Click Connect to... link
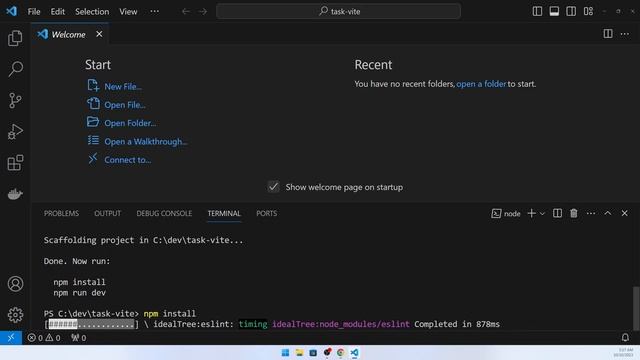Screen dimensions: 640x360 coord(128,160)
